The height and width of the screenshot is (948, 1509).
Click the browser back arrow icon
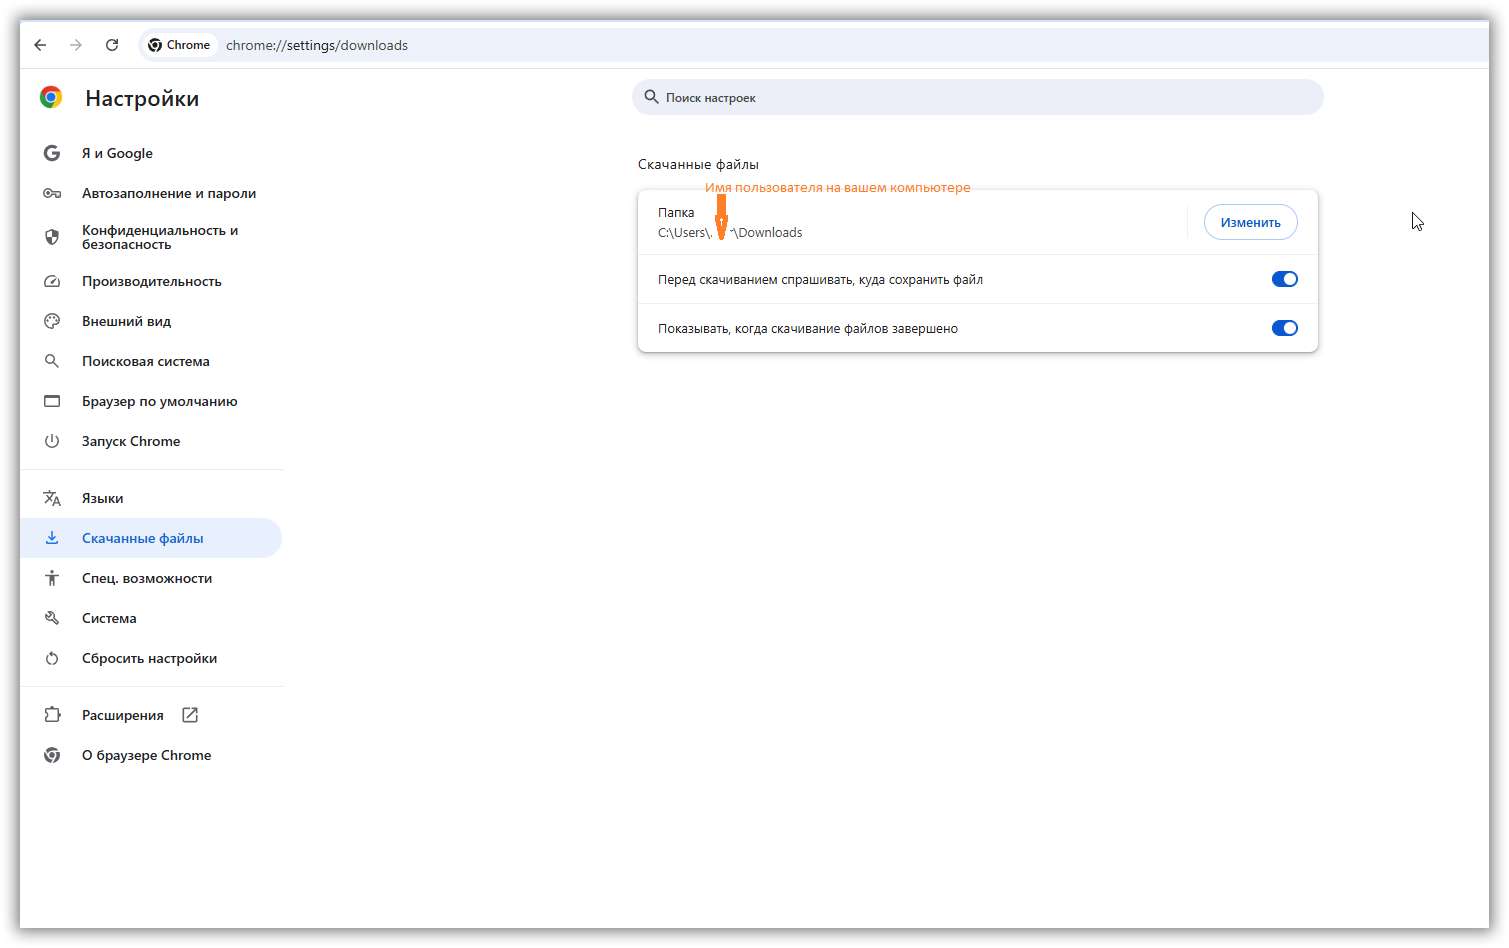40,45
